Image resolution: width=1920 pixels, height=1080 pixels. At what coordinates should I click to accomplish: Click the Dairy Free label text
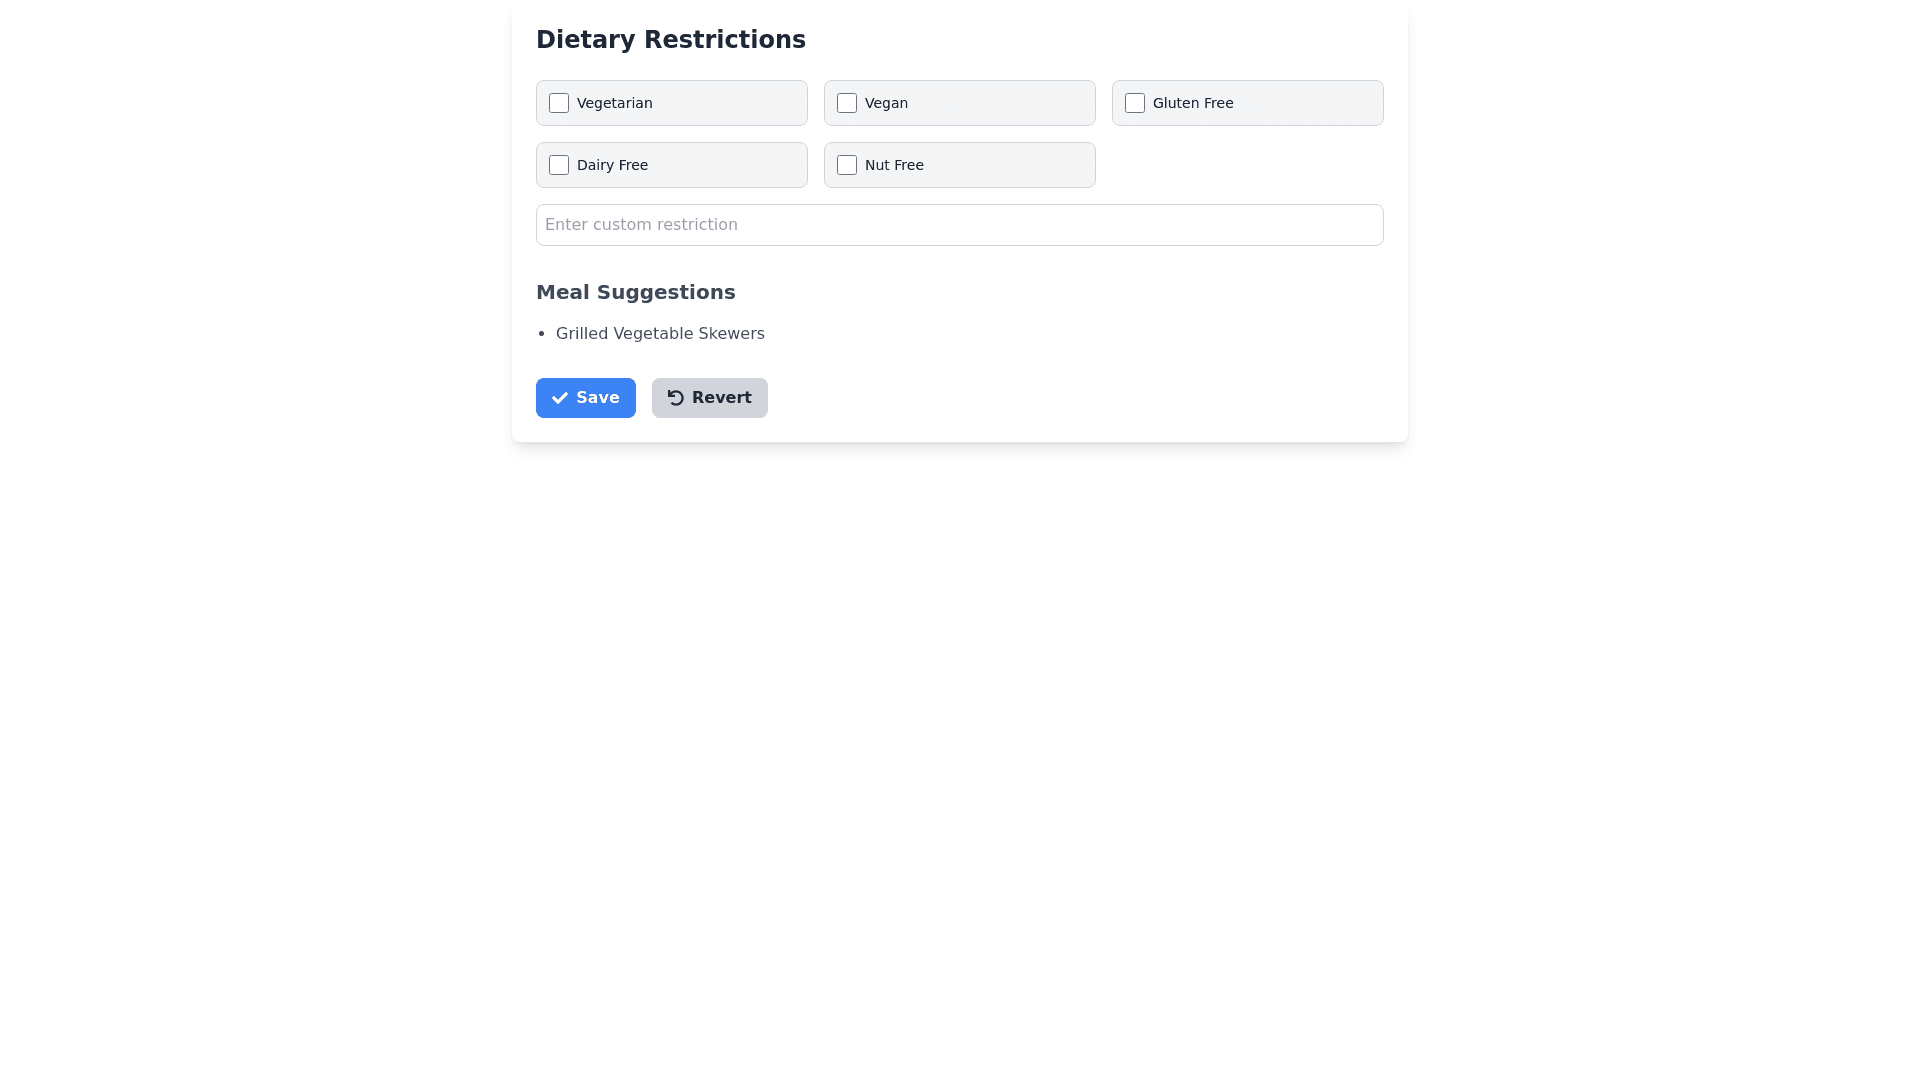pyautogui.click(x=612, y=165)
